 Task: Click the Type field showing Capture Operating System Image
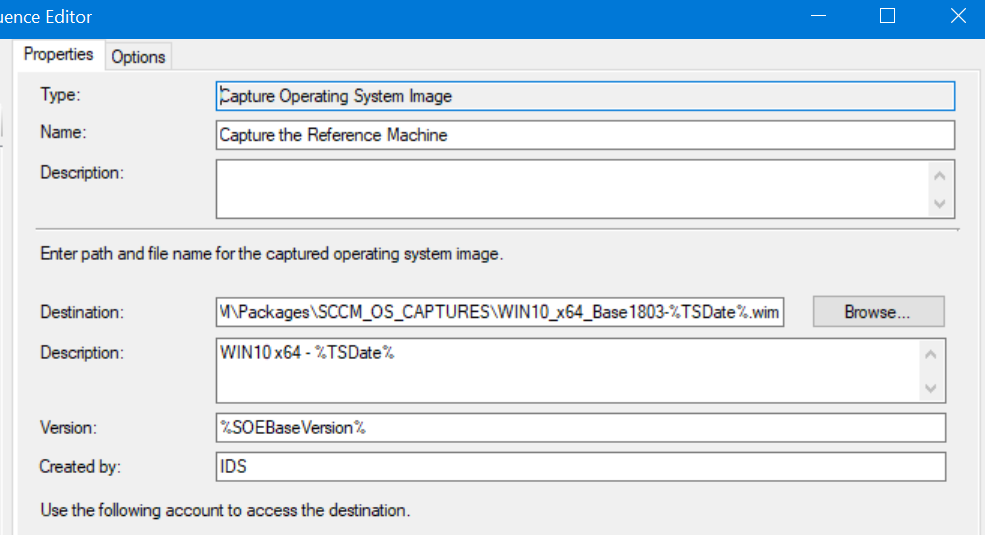(585, 96)
